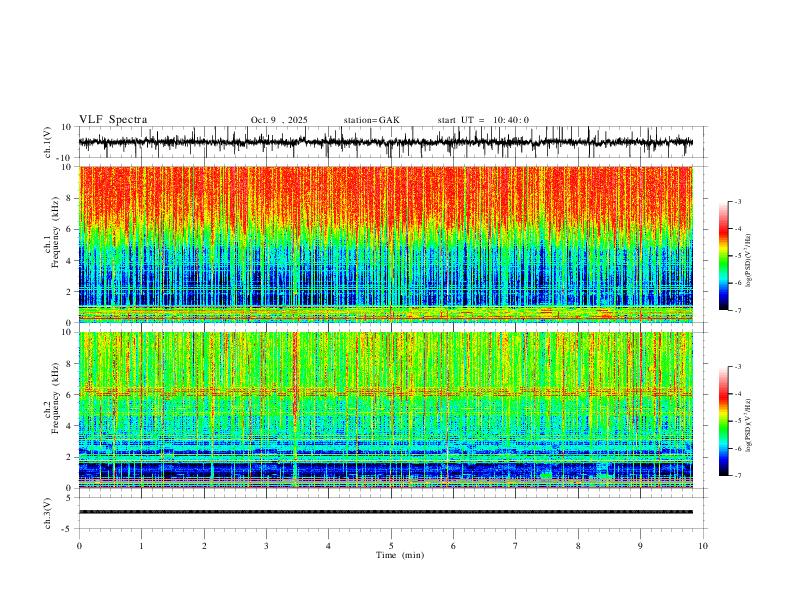The image size is (792, 612).
Task: Click the "VLF Spectra" plot title
Action: [113, 120]
